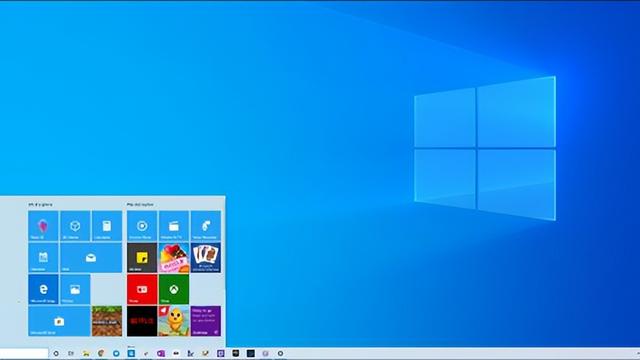Open the wide Microsoft Store tile
The width and height of the screenshot is (640, 360).
pyautogui.click(x=59, y=321)
